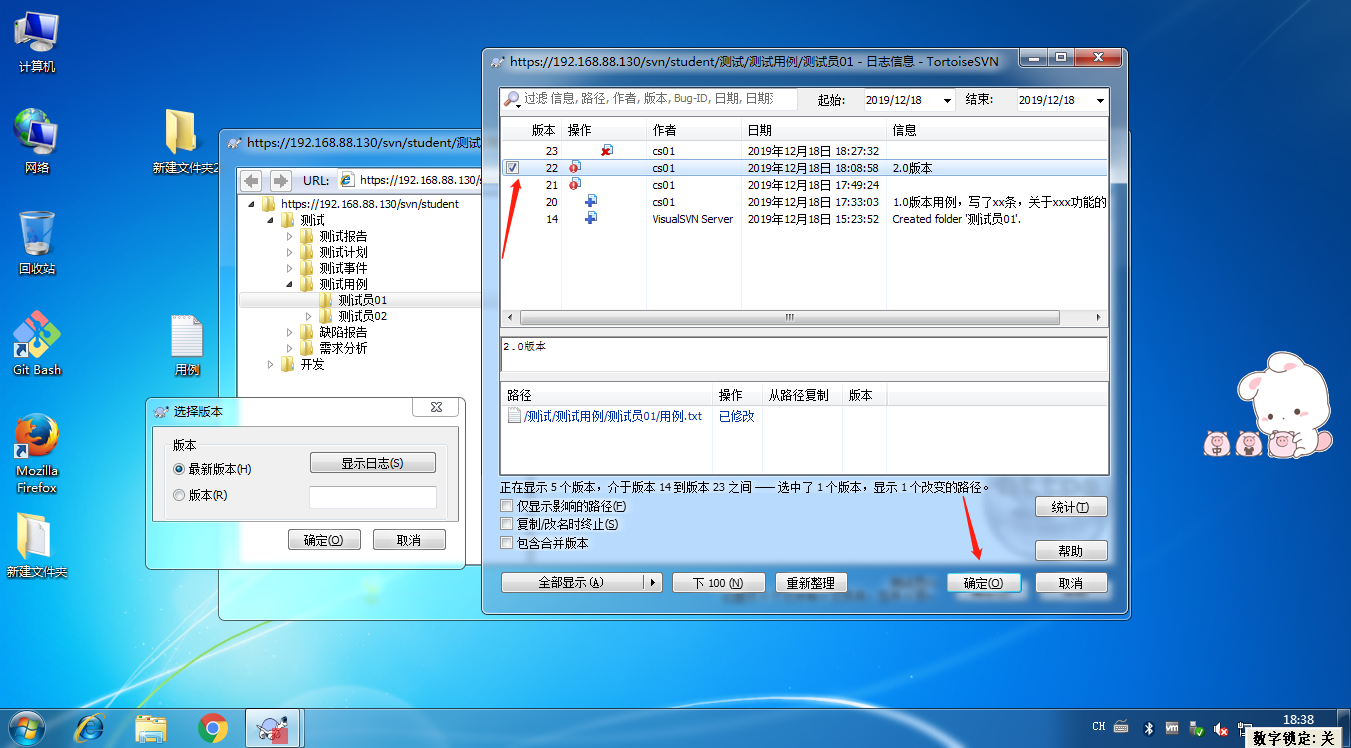Select revision 20 row by cs01
This screenshot has width=1351, height=748.
[804, 202]
